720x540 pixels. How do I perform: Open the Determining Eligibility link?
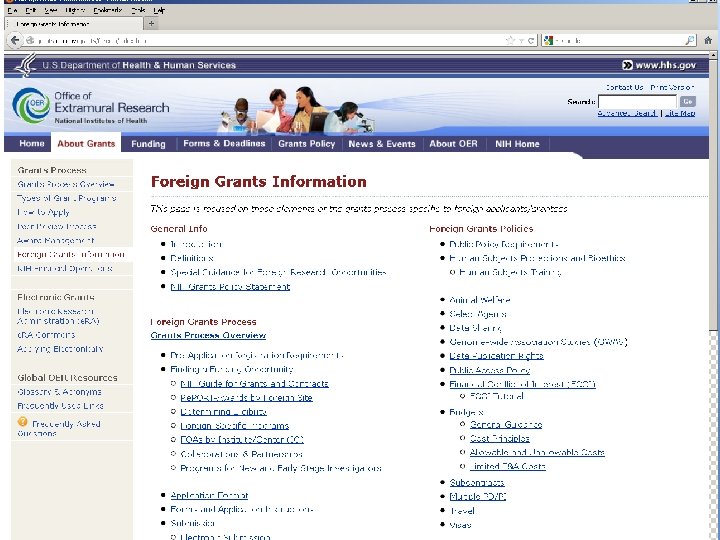click(x=223, y=412)
